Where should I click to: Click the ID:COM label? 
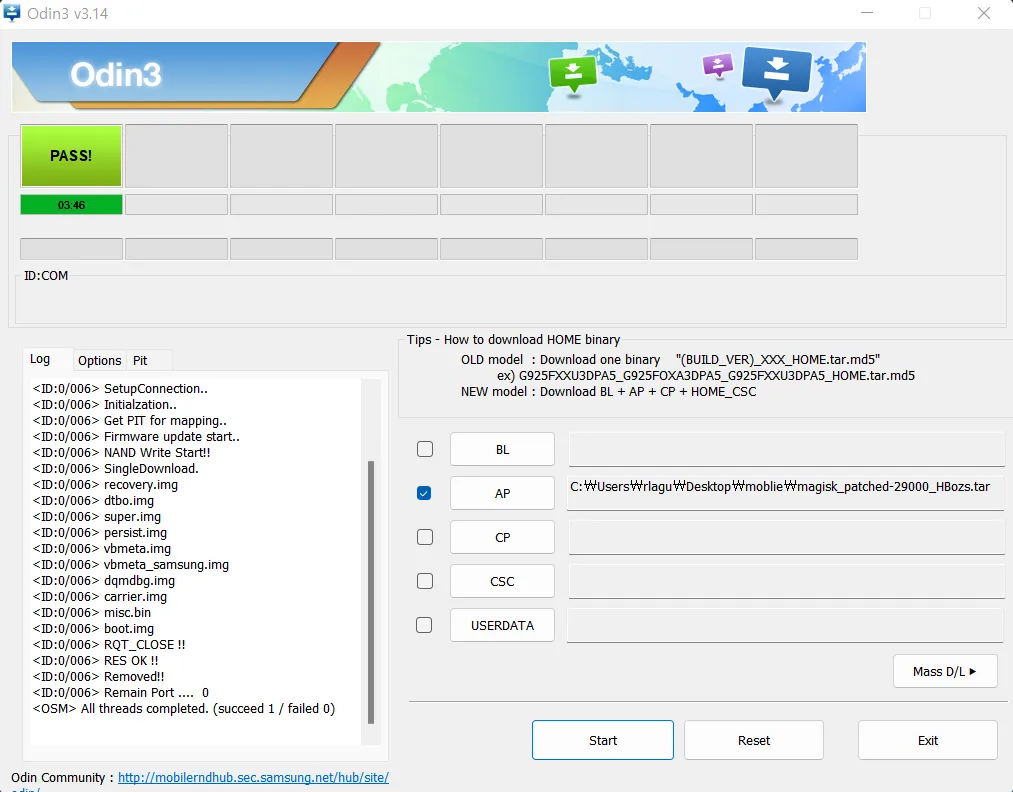click(x=46, y=276)
